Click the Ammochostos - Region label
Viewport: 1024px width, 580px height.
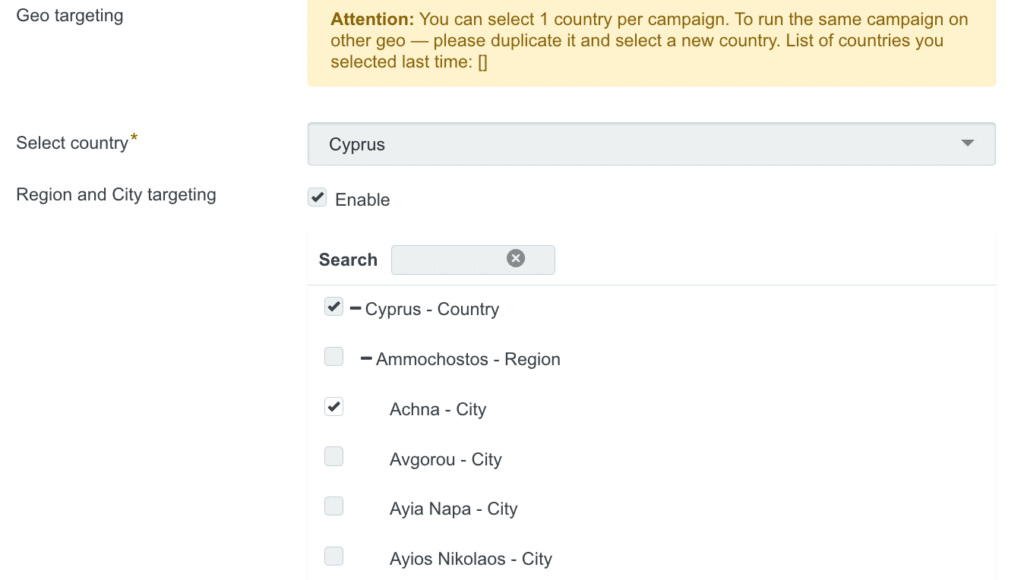pos(468,359)
